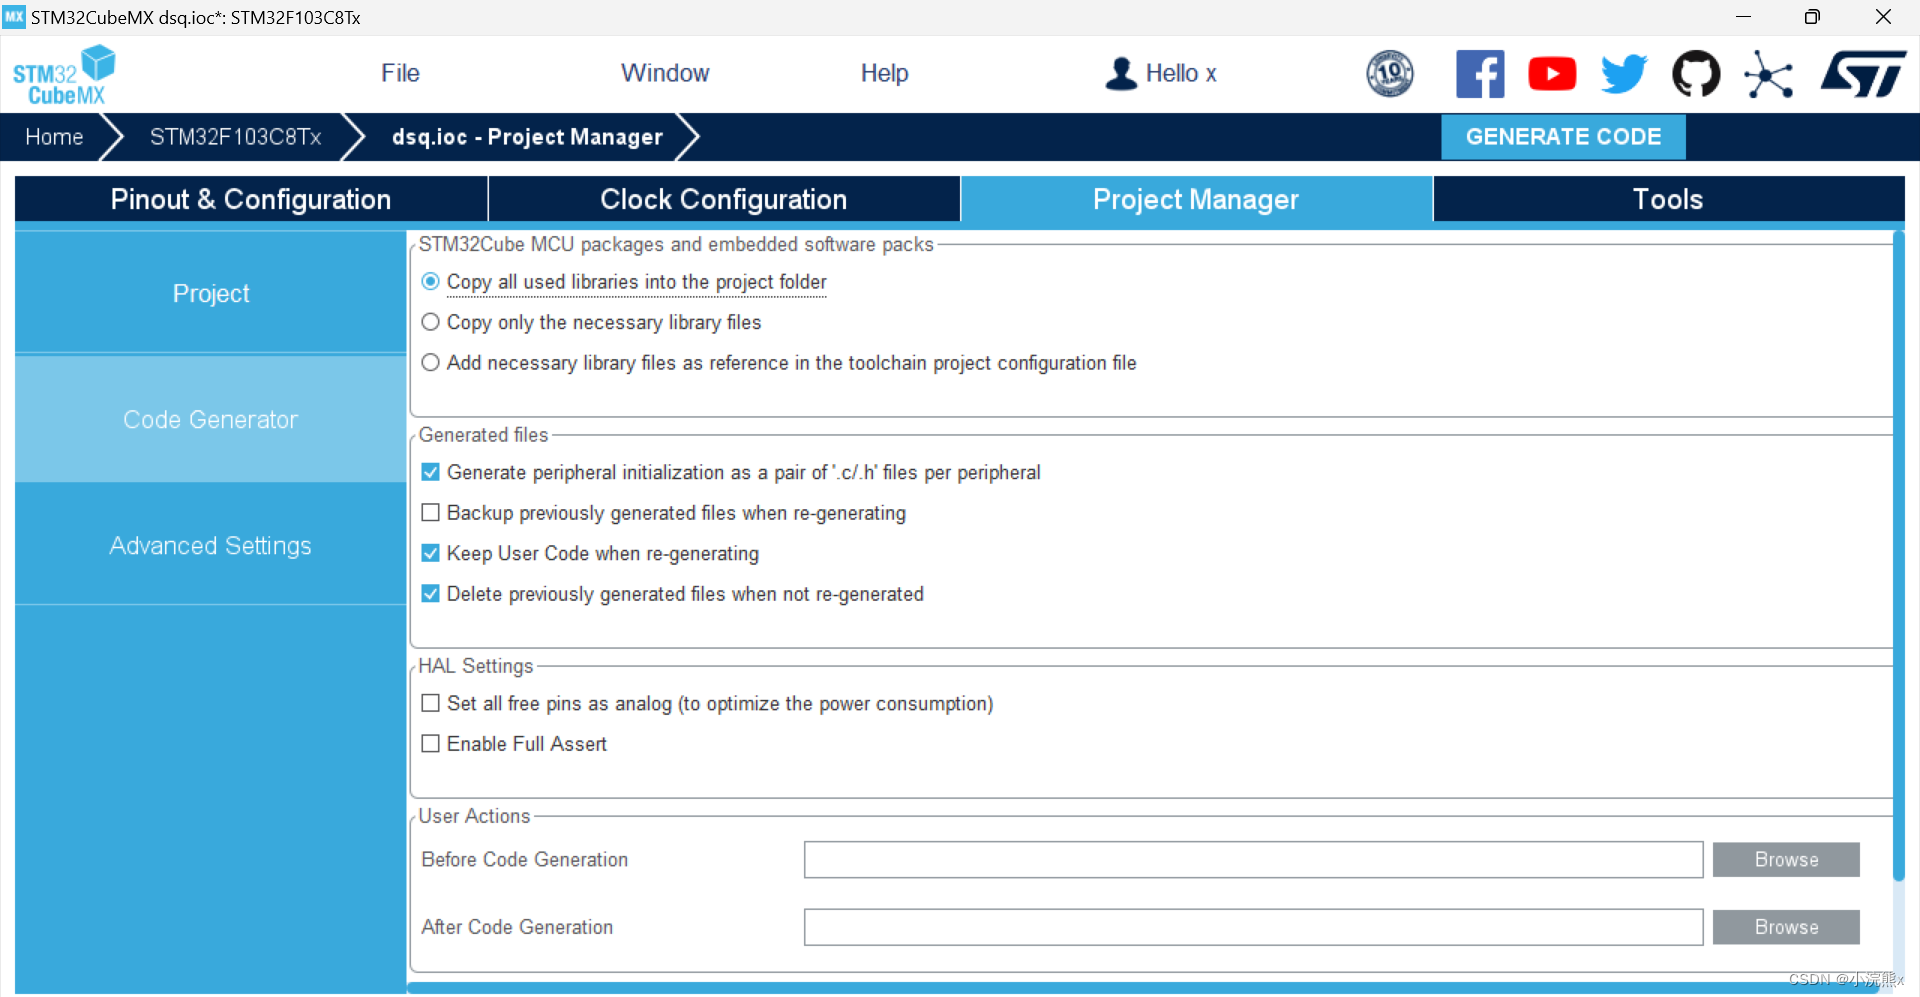
Task: Open the Twitter bird icon
Action: 1624,74
